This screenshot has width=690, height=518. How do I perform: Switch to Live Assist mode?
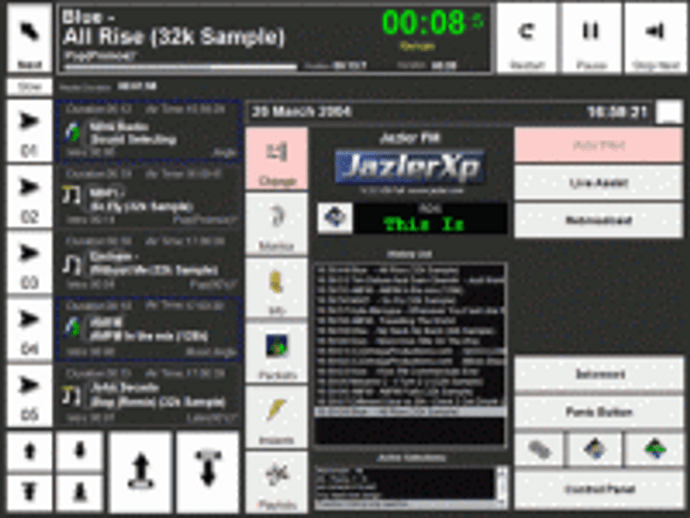coord(599,183)
